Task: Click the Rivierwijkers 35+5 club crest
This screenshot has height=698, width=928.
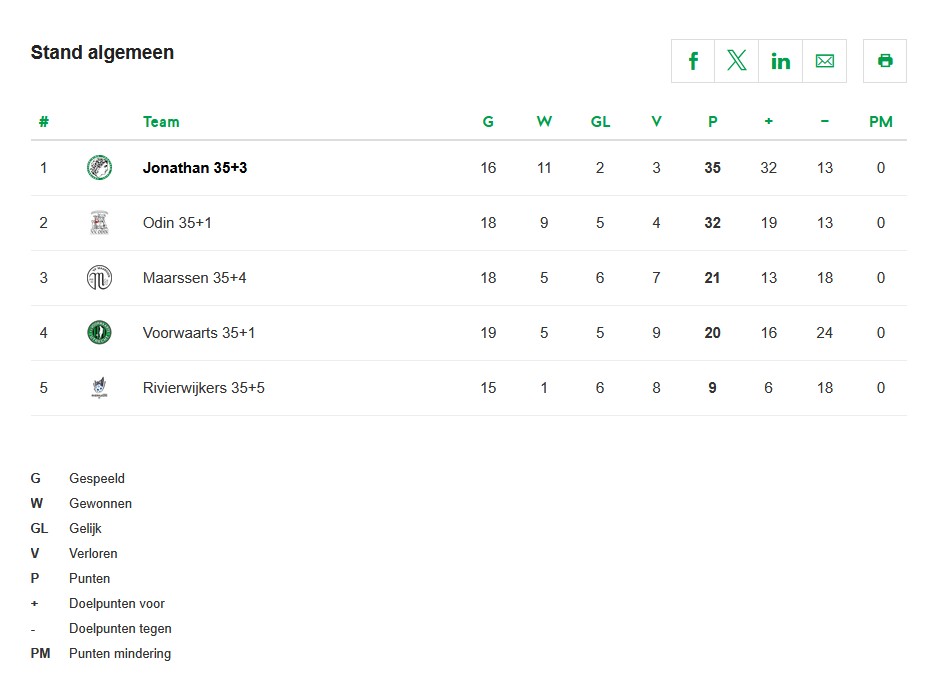Action: coord(99,388)
